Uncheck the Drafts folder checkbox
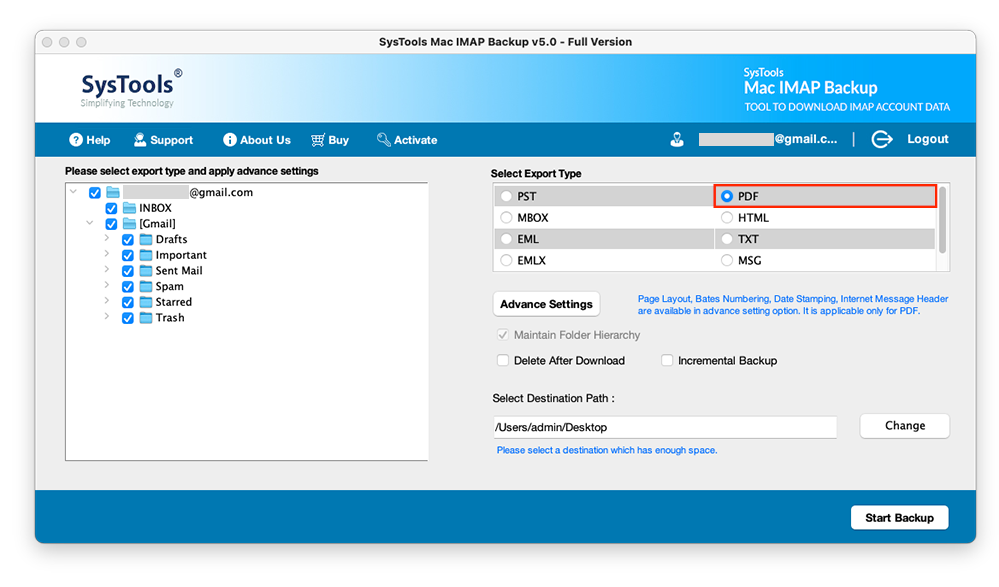The image size is (999, 587). 128,240
